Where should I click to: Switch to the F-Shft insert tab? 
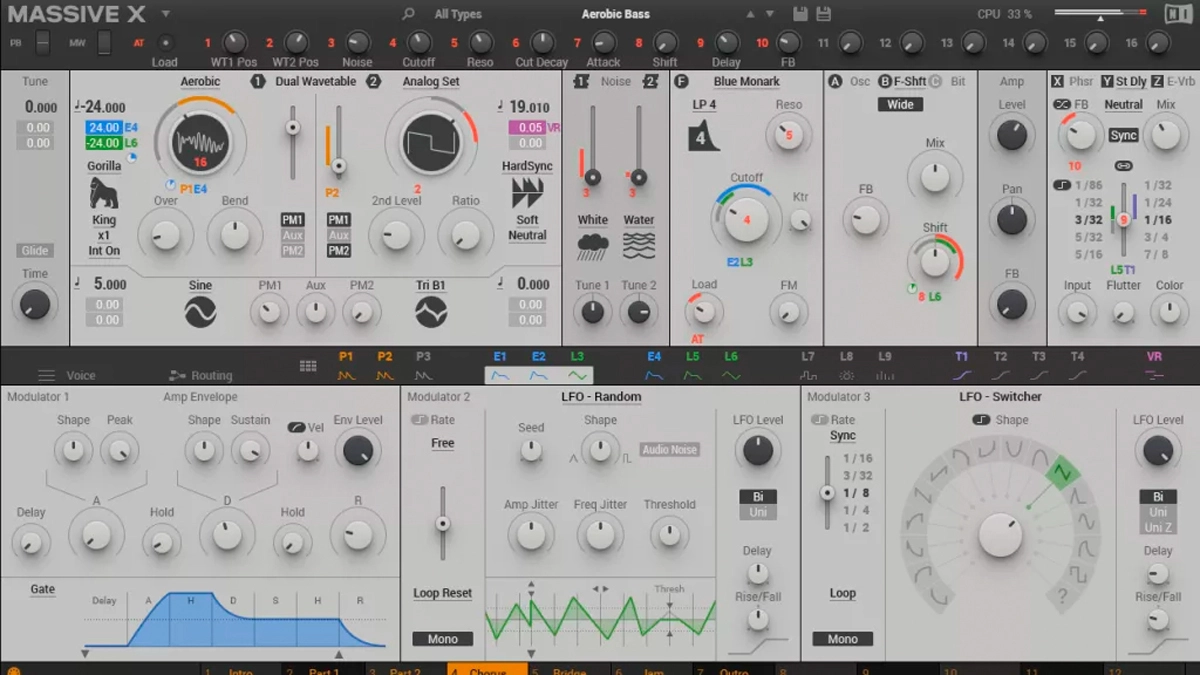tap(902, 82)
